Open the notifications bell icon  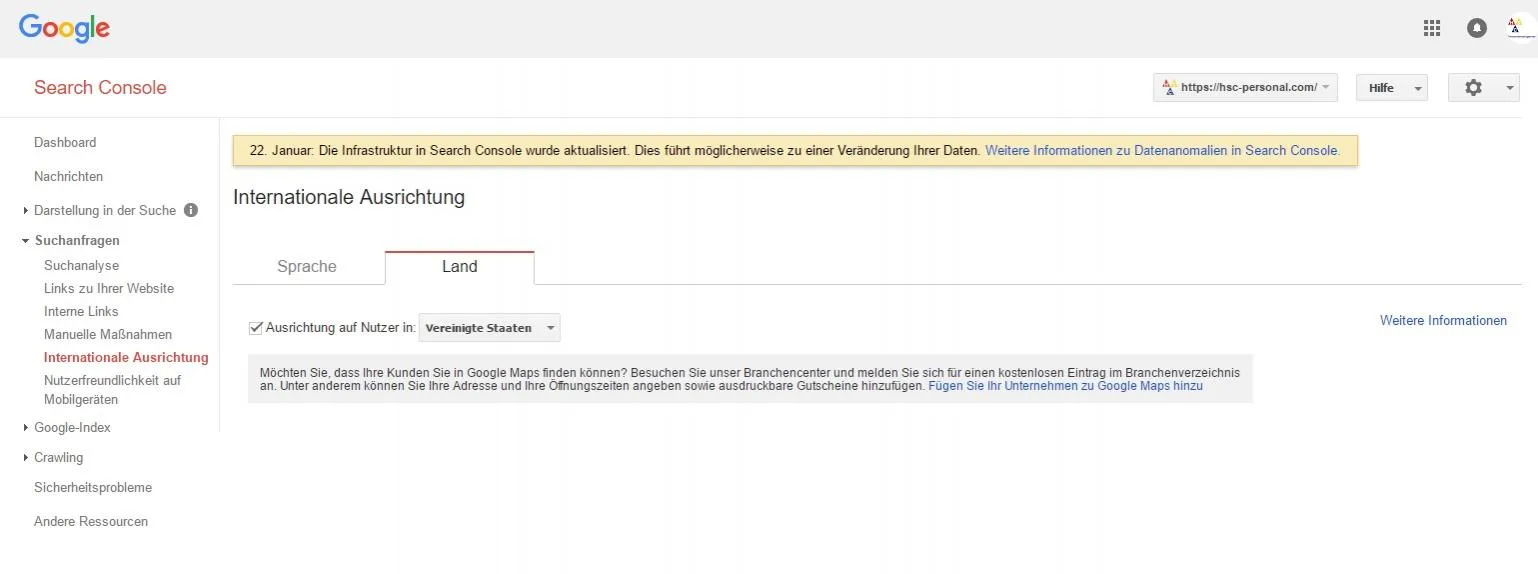[1477, 28]
